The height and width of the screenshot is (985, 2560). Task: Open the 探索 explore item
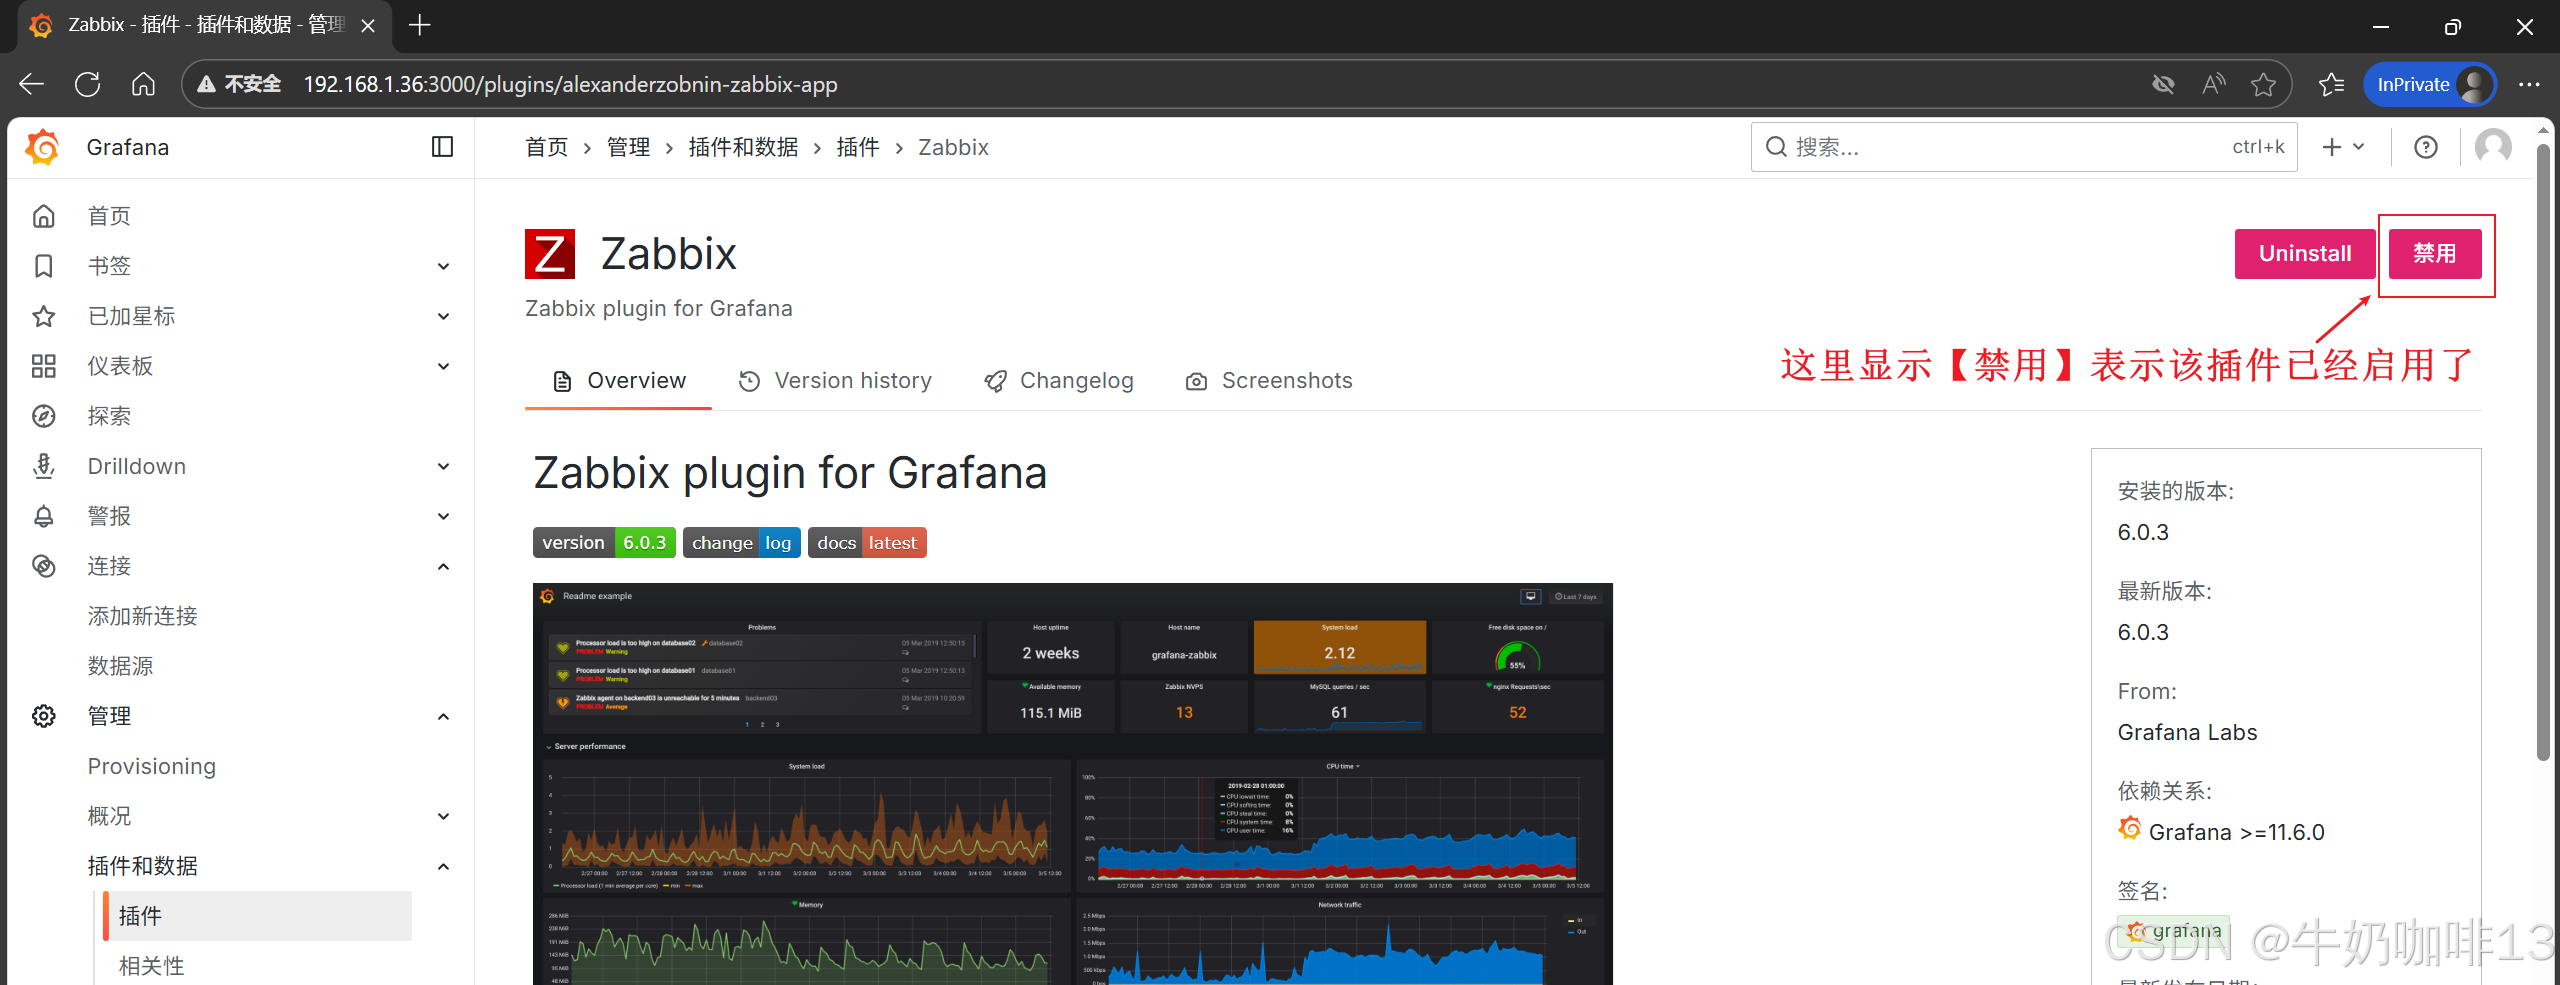point(109,416)
